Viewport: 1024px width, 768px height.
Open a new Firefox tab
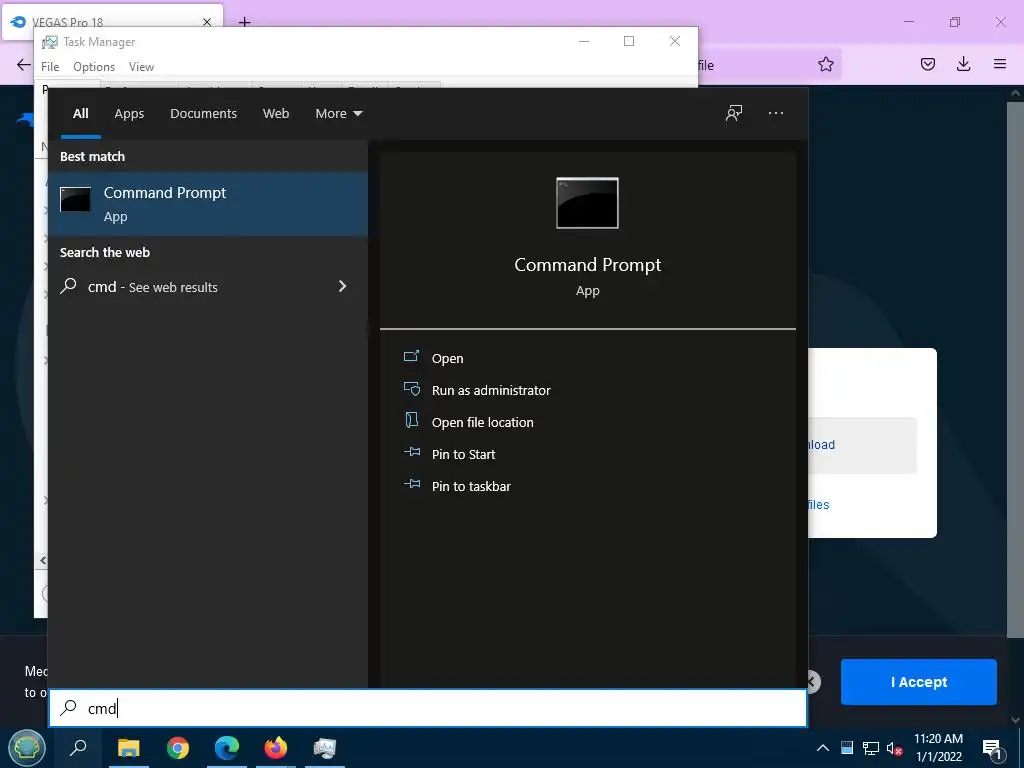point(245,23)
